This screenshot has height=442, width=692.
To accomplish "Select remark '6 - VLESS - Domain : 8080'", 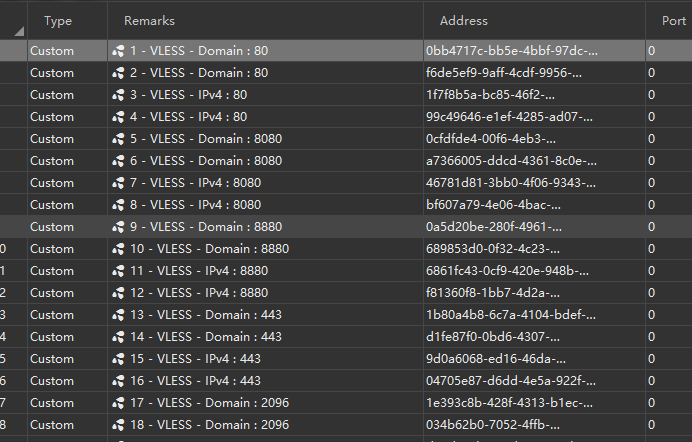I will pyautogui.click(x=206, y=161).
